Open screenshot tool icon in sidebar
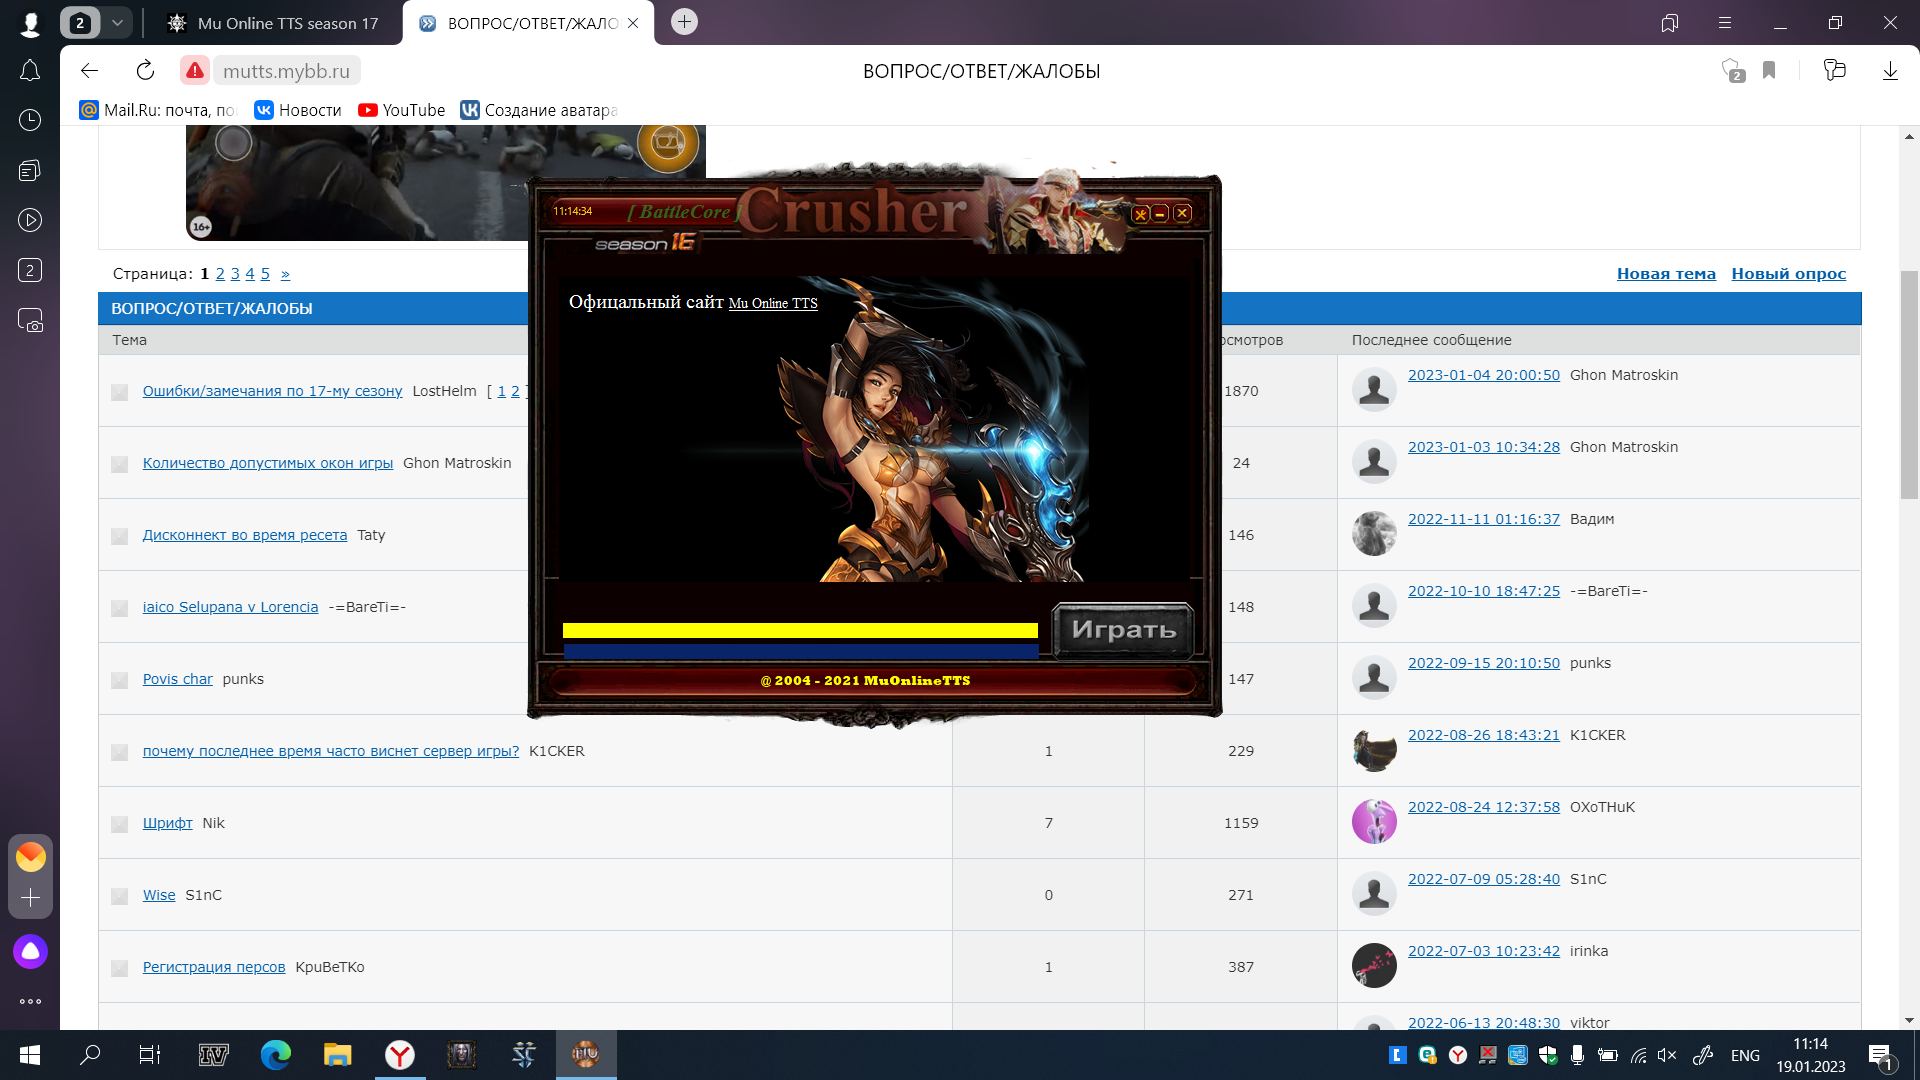1920x1080 pixels. click(x=30, y=320)
